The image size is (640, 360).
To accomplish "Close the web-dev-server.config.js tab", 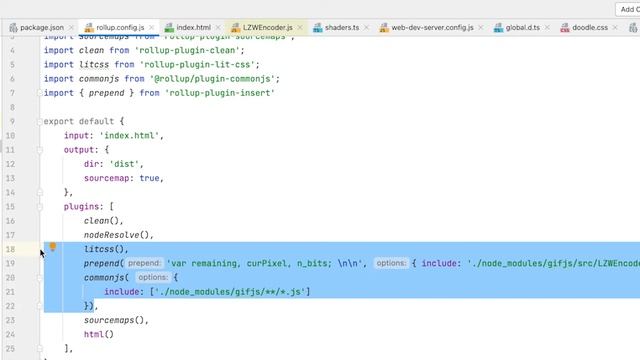I will pyautogui.click(x=481, y=27).
